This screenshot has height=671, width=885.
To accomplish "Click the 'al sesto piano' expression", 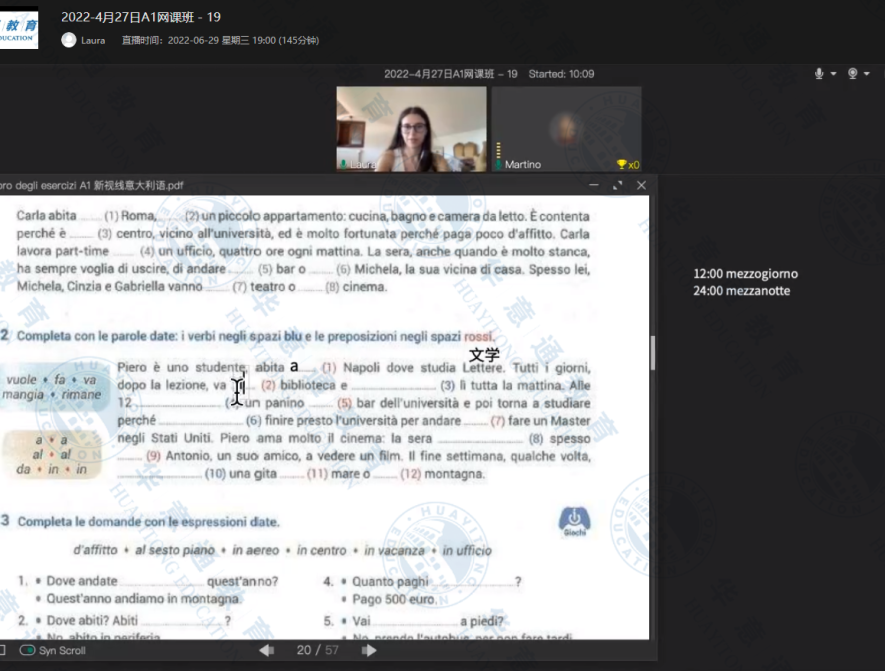I will pyautogui.click(x=175, y=550).
